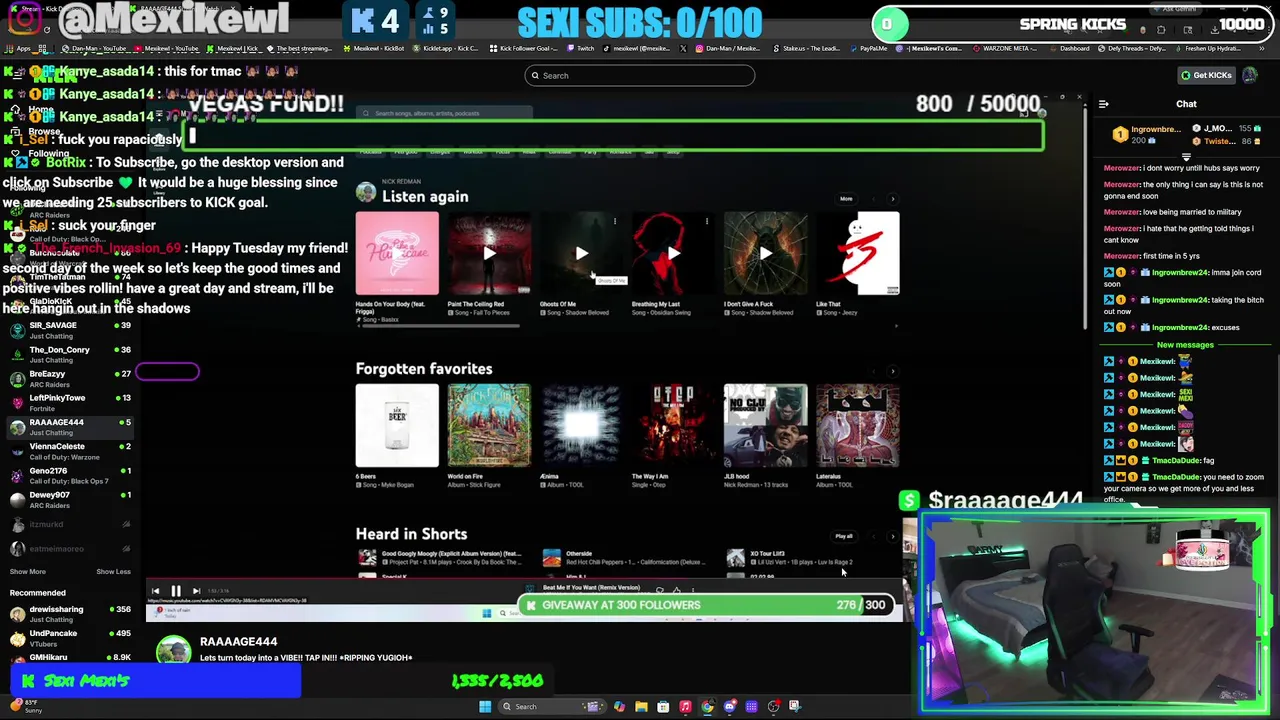Viewport: 1280px width, 720px height.
Task: Open Windows Start menu
Action: [x=485, y=706]
